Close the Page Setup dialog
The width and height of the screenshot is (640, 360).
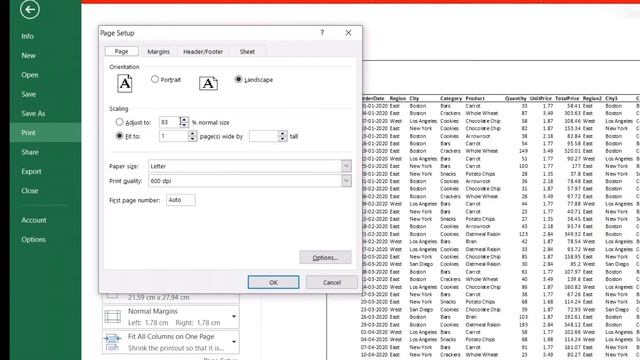coord(348,33)
